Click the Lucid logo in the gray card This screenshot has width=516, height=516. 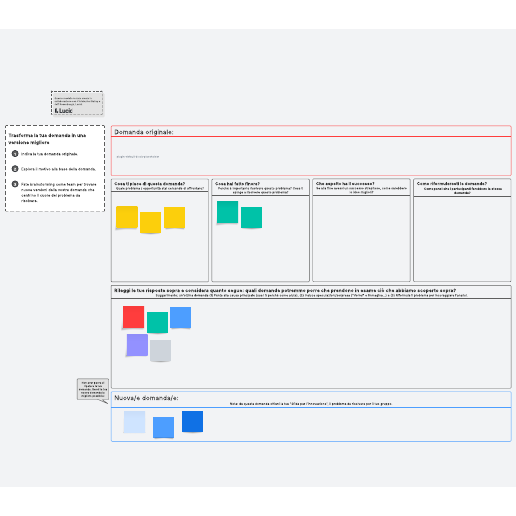pyautogui.click(x=63, y=110)
